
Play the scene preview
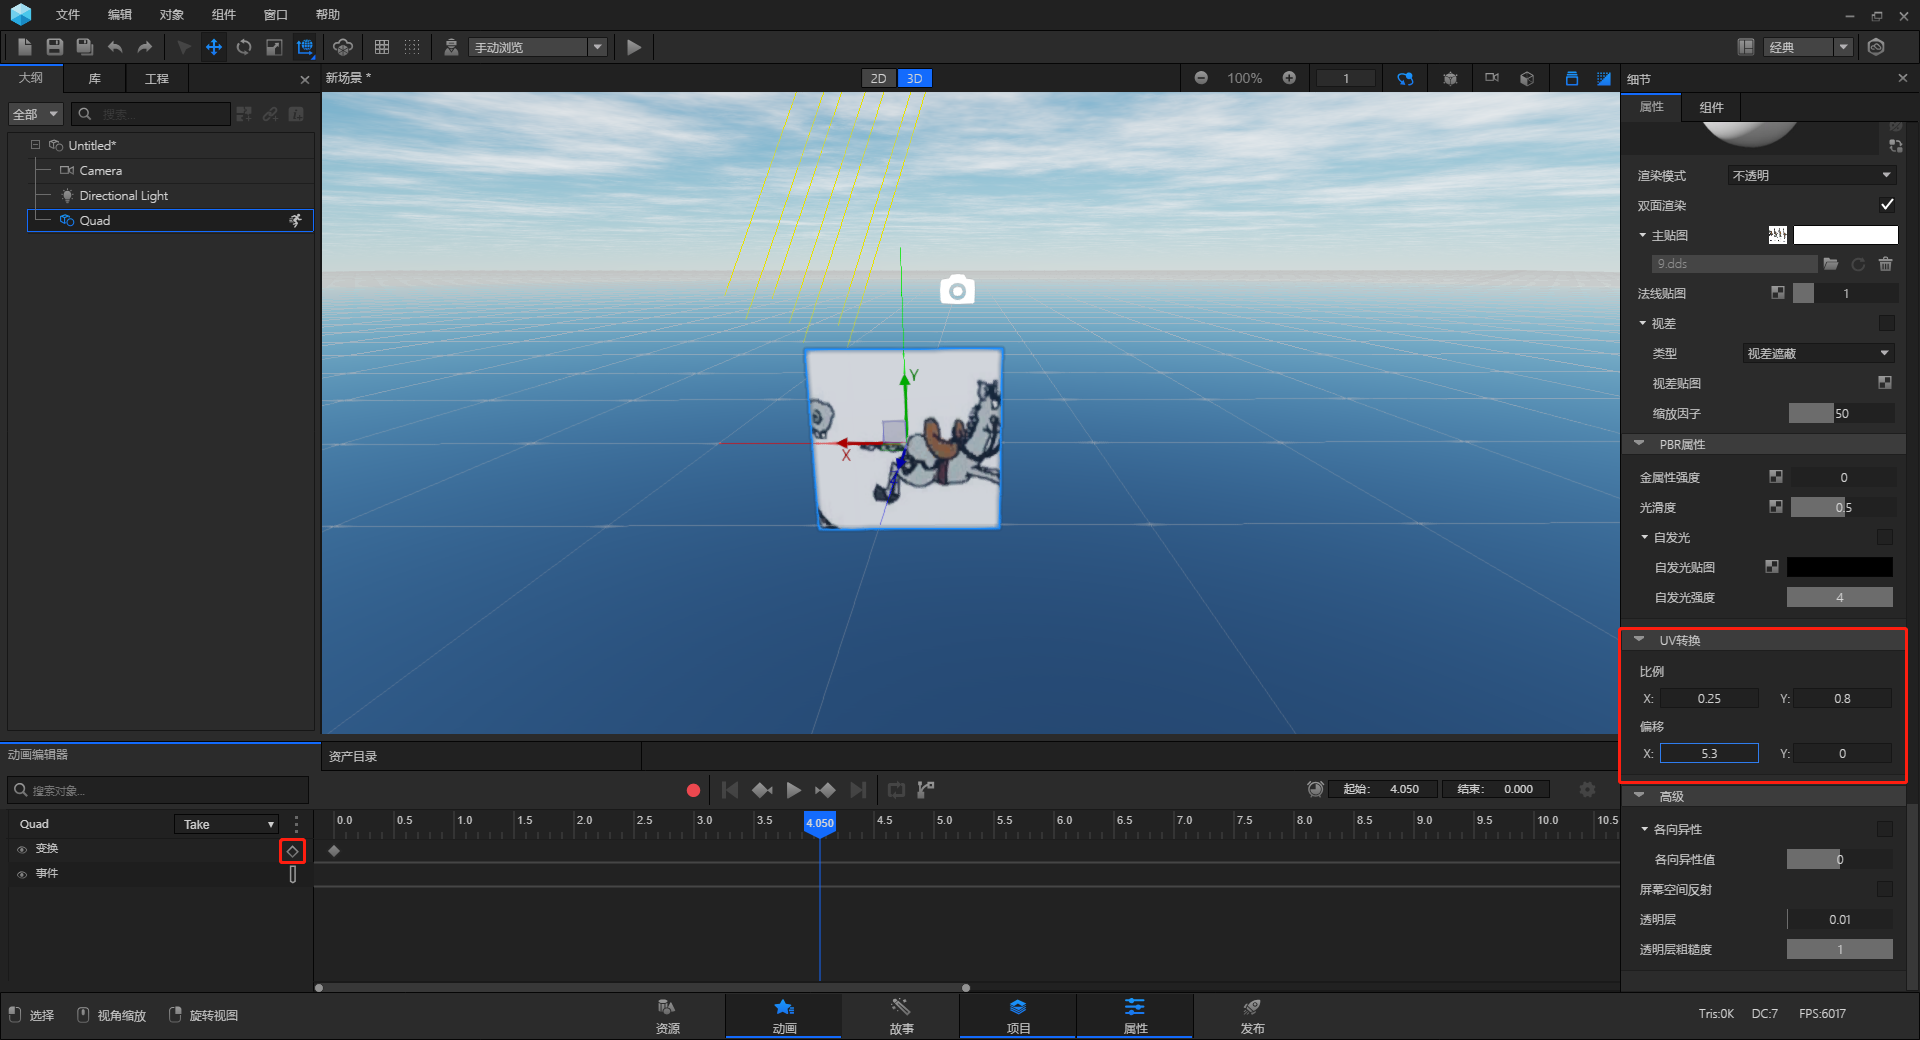[634, 47]
